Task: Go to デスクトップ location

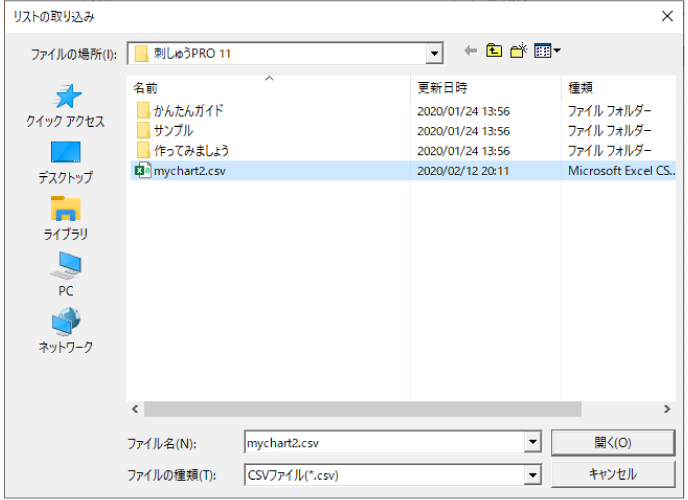Action: pyautogui.click(x=65, y=162)
